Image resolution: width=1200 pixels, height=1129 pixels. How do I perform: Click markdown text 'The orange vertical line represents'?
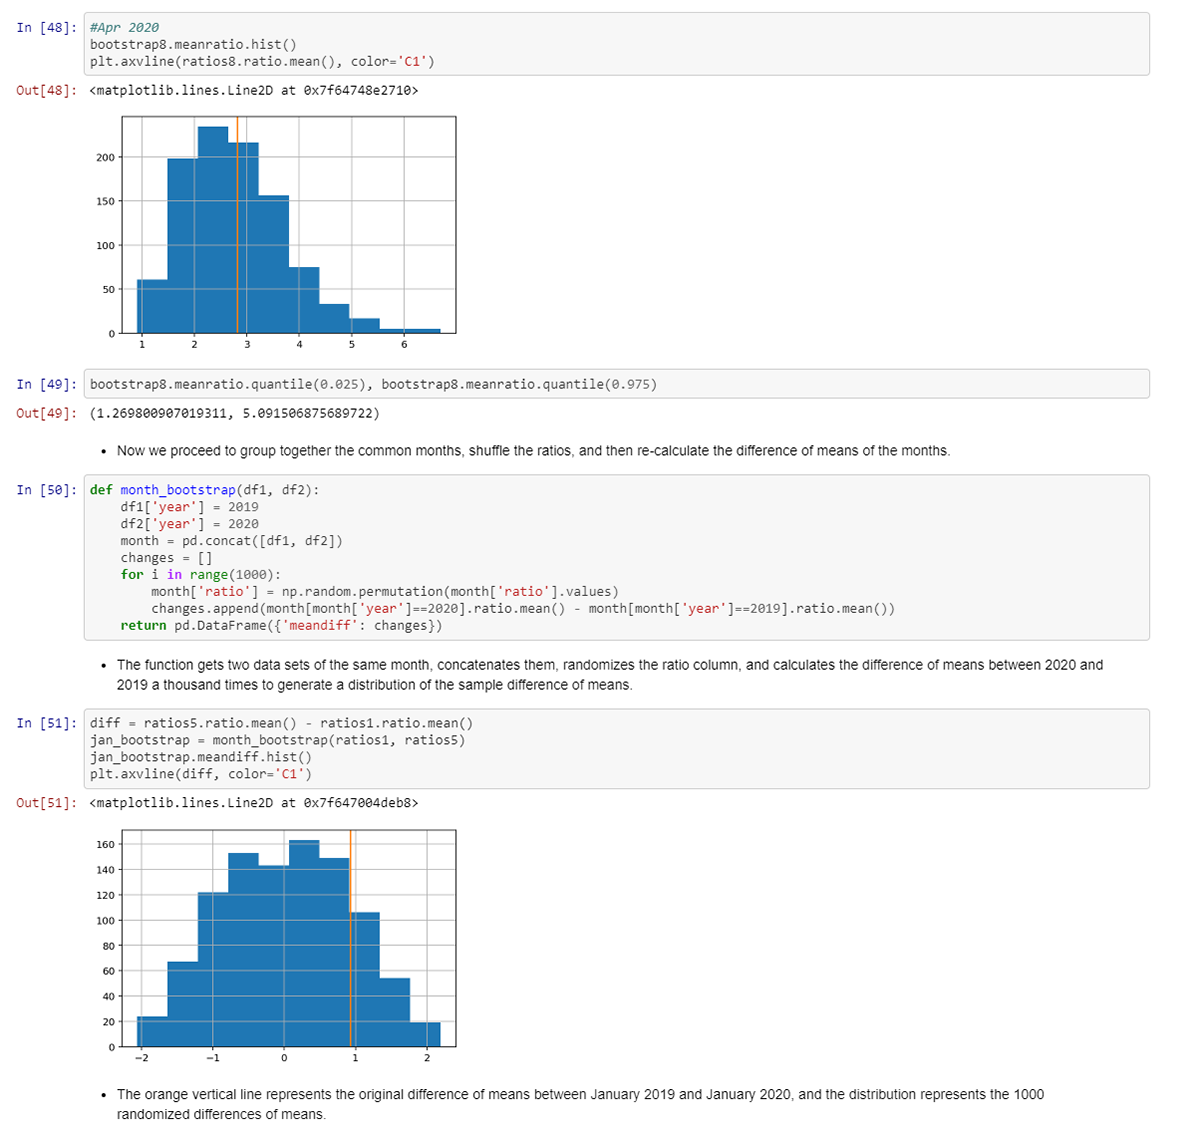[x=580, y=1104]
